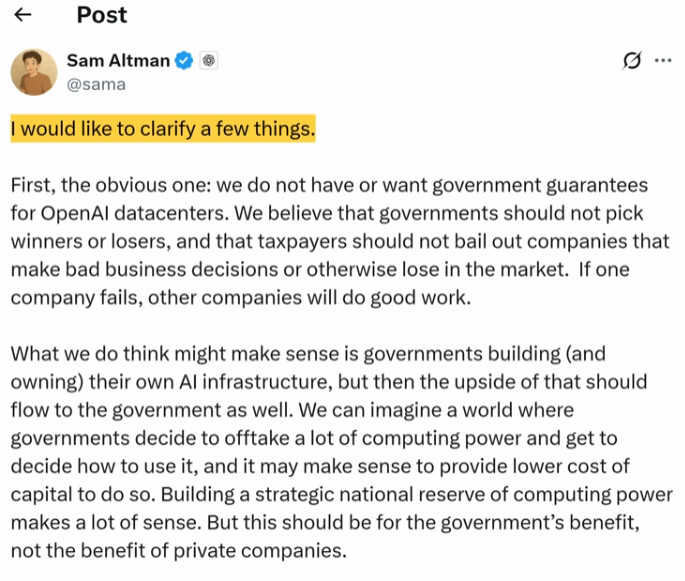Image resolution: width=685 pixels, height=581 pixels.
Task: Click Sam Altman's profile avatar
Action: 33,72
